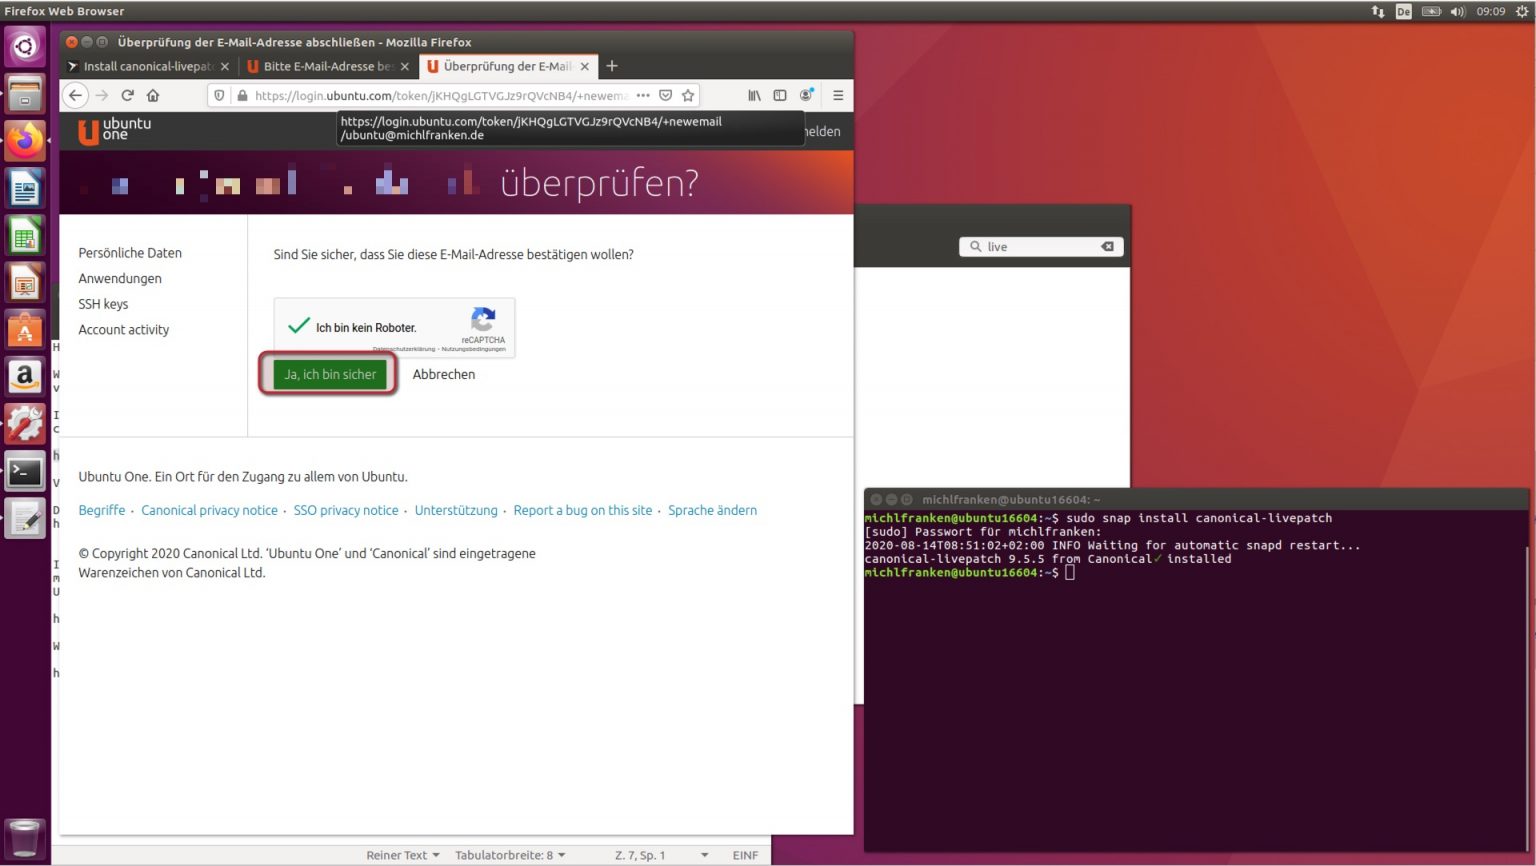The width and height of the screenshot is (1536, 866).
Task: Go back one page in Firefox
Action: [x=76, y=95]
